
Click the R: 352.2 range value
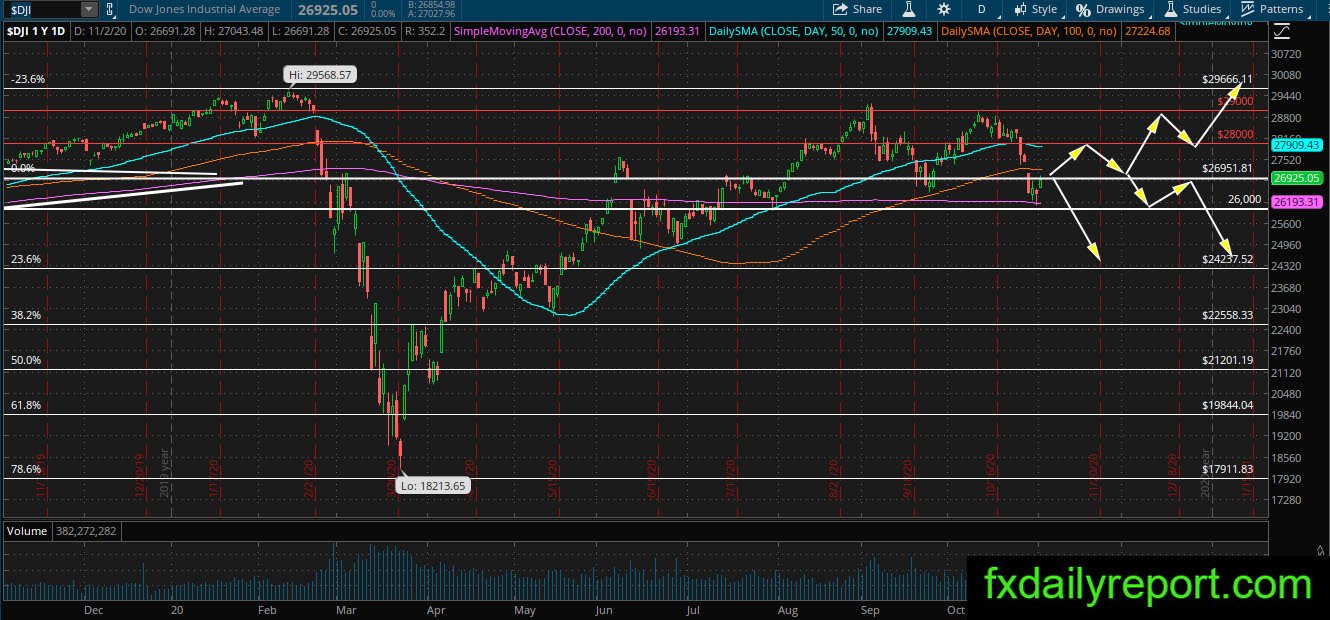coord(423,32)
